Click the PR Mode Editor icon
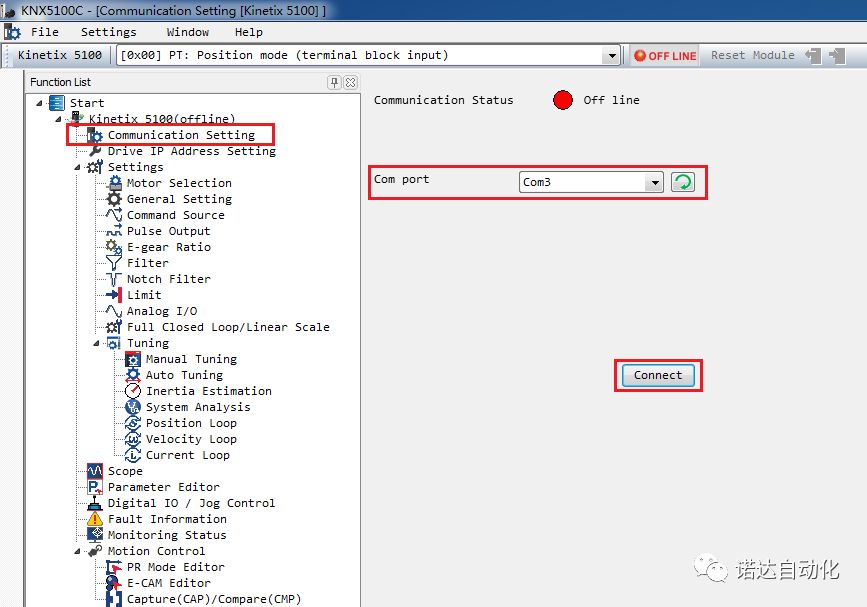Viewport: 867px width, 607px height. point(114,567)
